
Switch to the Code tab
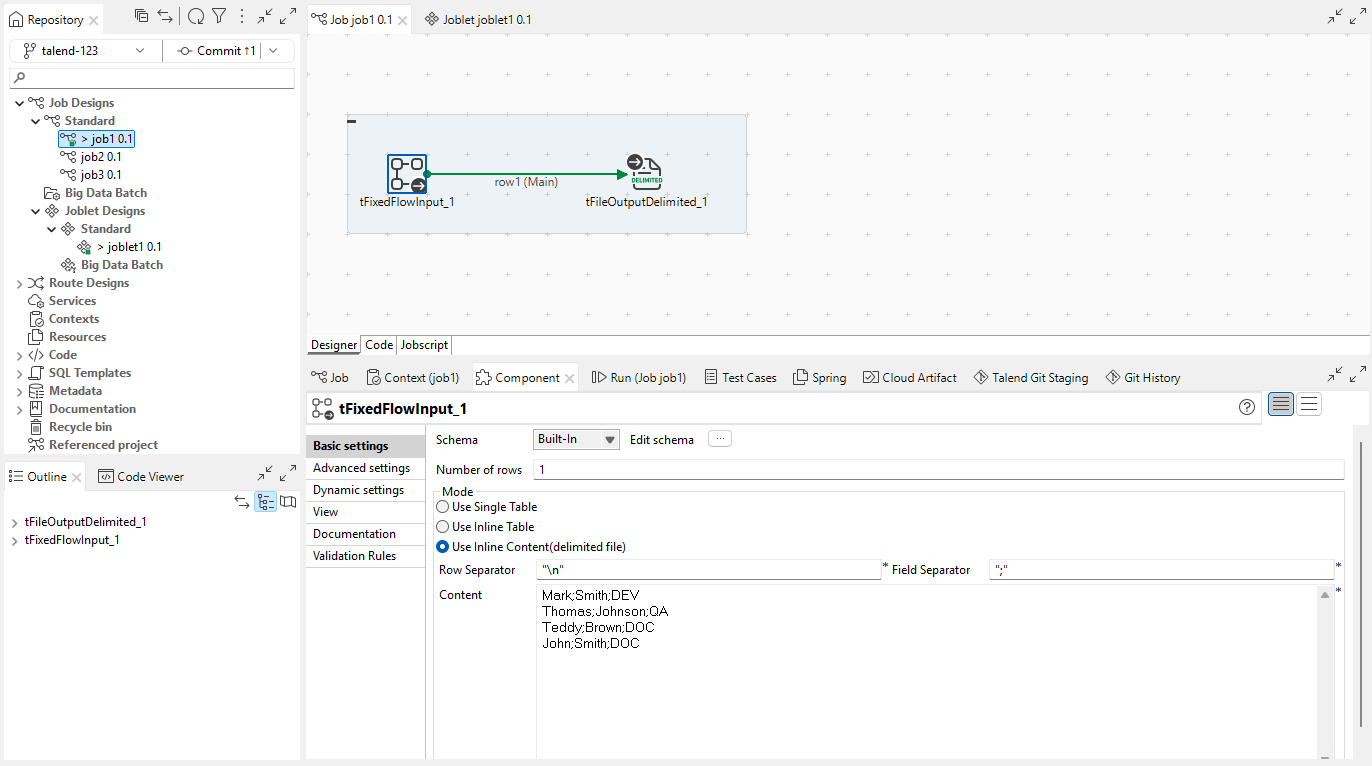(x=378, y=344)
